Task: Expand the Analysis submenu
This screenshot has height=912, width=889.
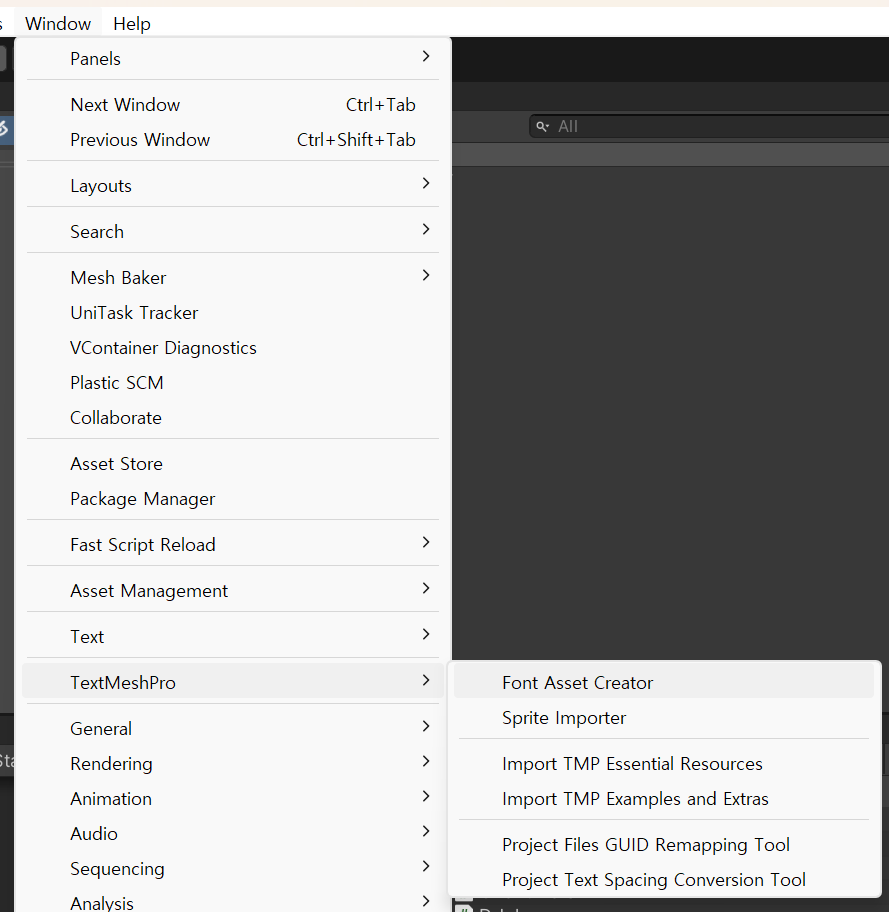Action: click(233, 900)
